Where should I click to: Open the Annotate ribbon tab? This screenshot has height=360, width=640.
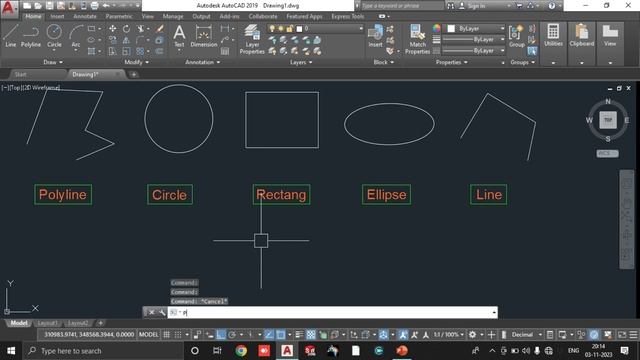[x=85, y=16]
